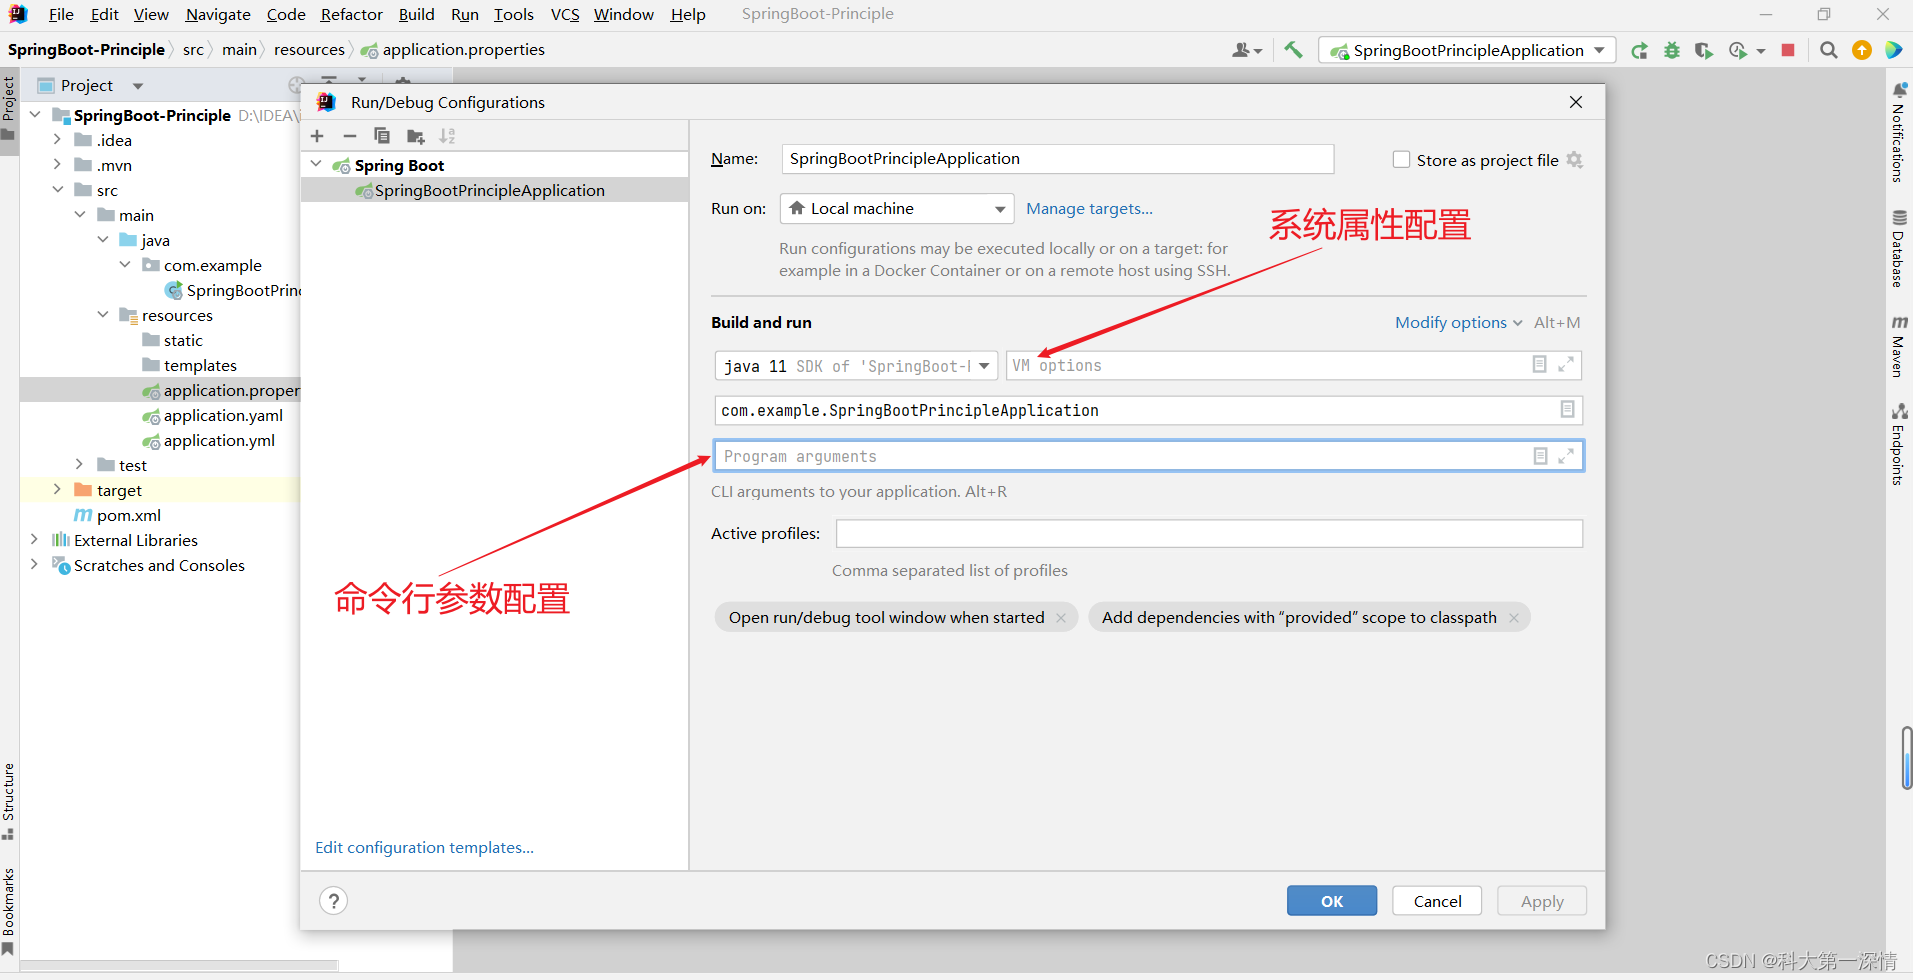Open the Structure tool window
The image size is (1913, 980).
9,801
